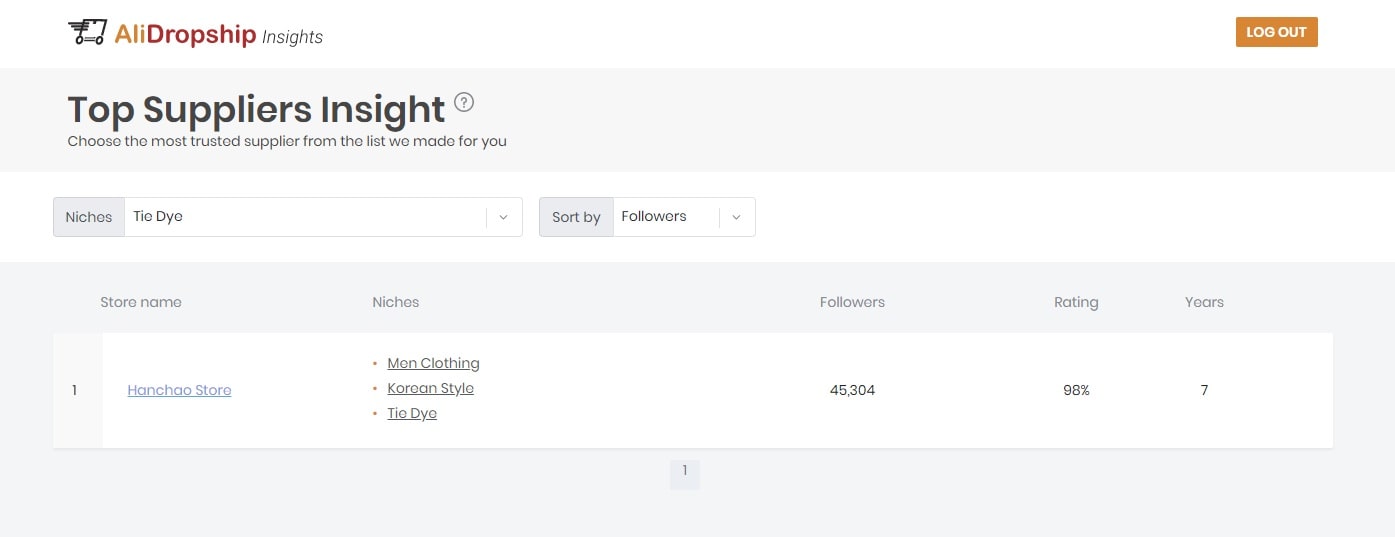
Task: Click the shopping cart logo icon
Action: coord(87,33)
